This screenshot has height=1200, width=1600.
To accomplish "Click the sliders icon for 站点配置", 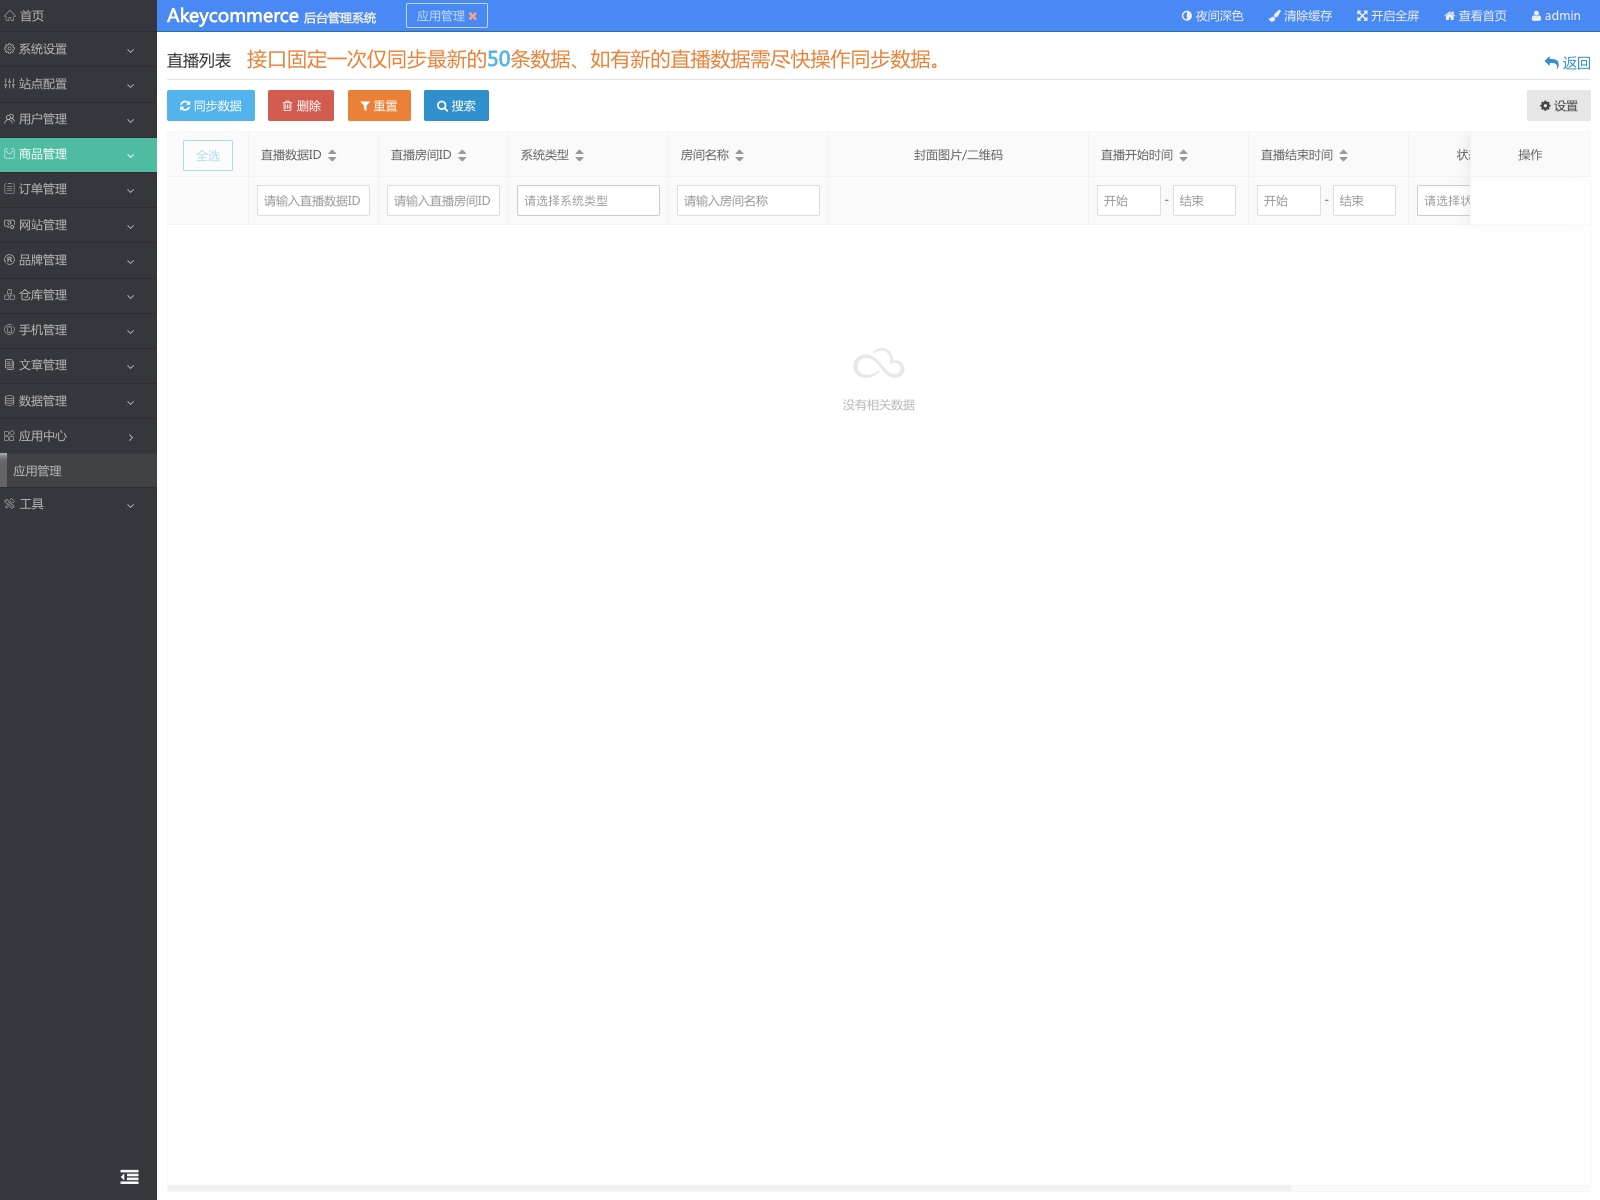I will 10,84.
